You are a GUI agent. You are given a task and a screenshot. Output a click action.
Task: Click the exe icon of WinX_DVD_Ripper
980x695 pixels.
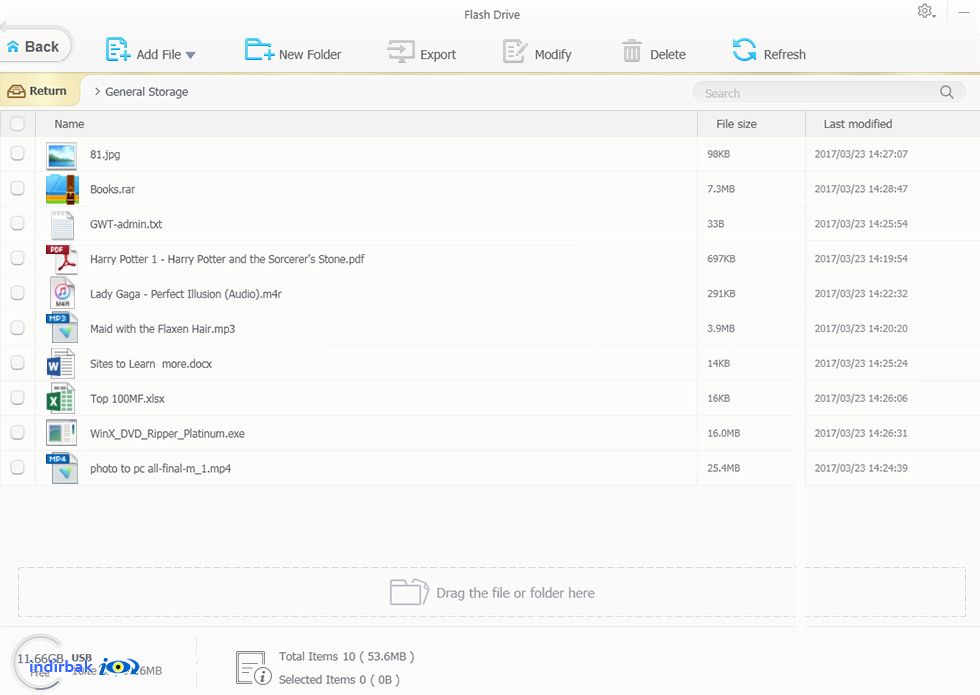tap(61, 433)
